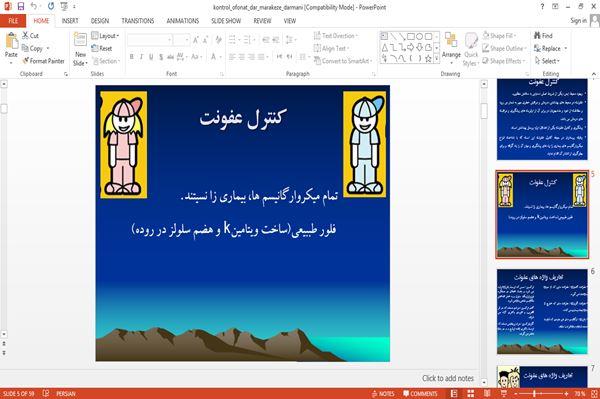600x399 pixels.
Task: Open Normal view from status bar
Action: (x=454, y=394)
